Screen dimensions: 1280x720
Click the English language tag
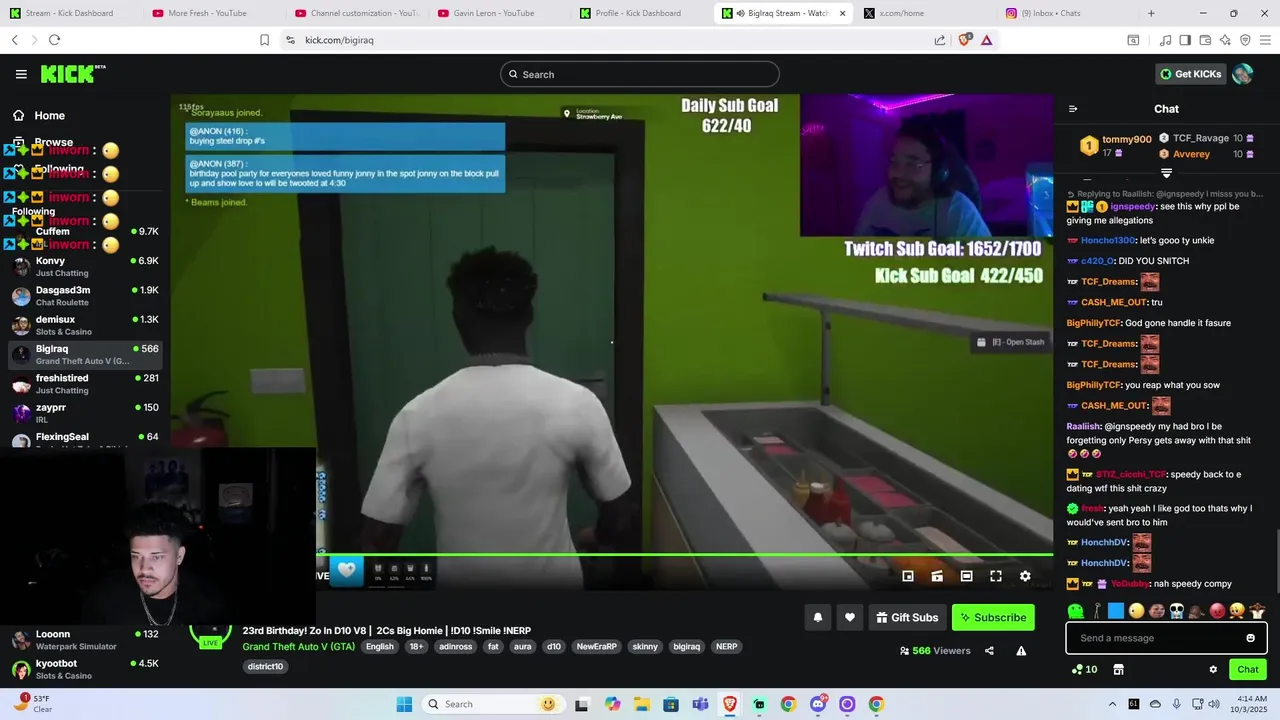[379, 647]
